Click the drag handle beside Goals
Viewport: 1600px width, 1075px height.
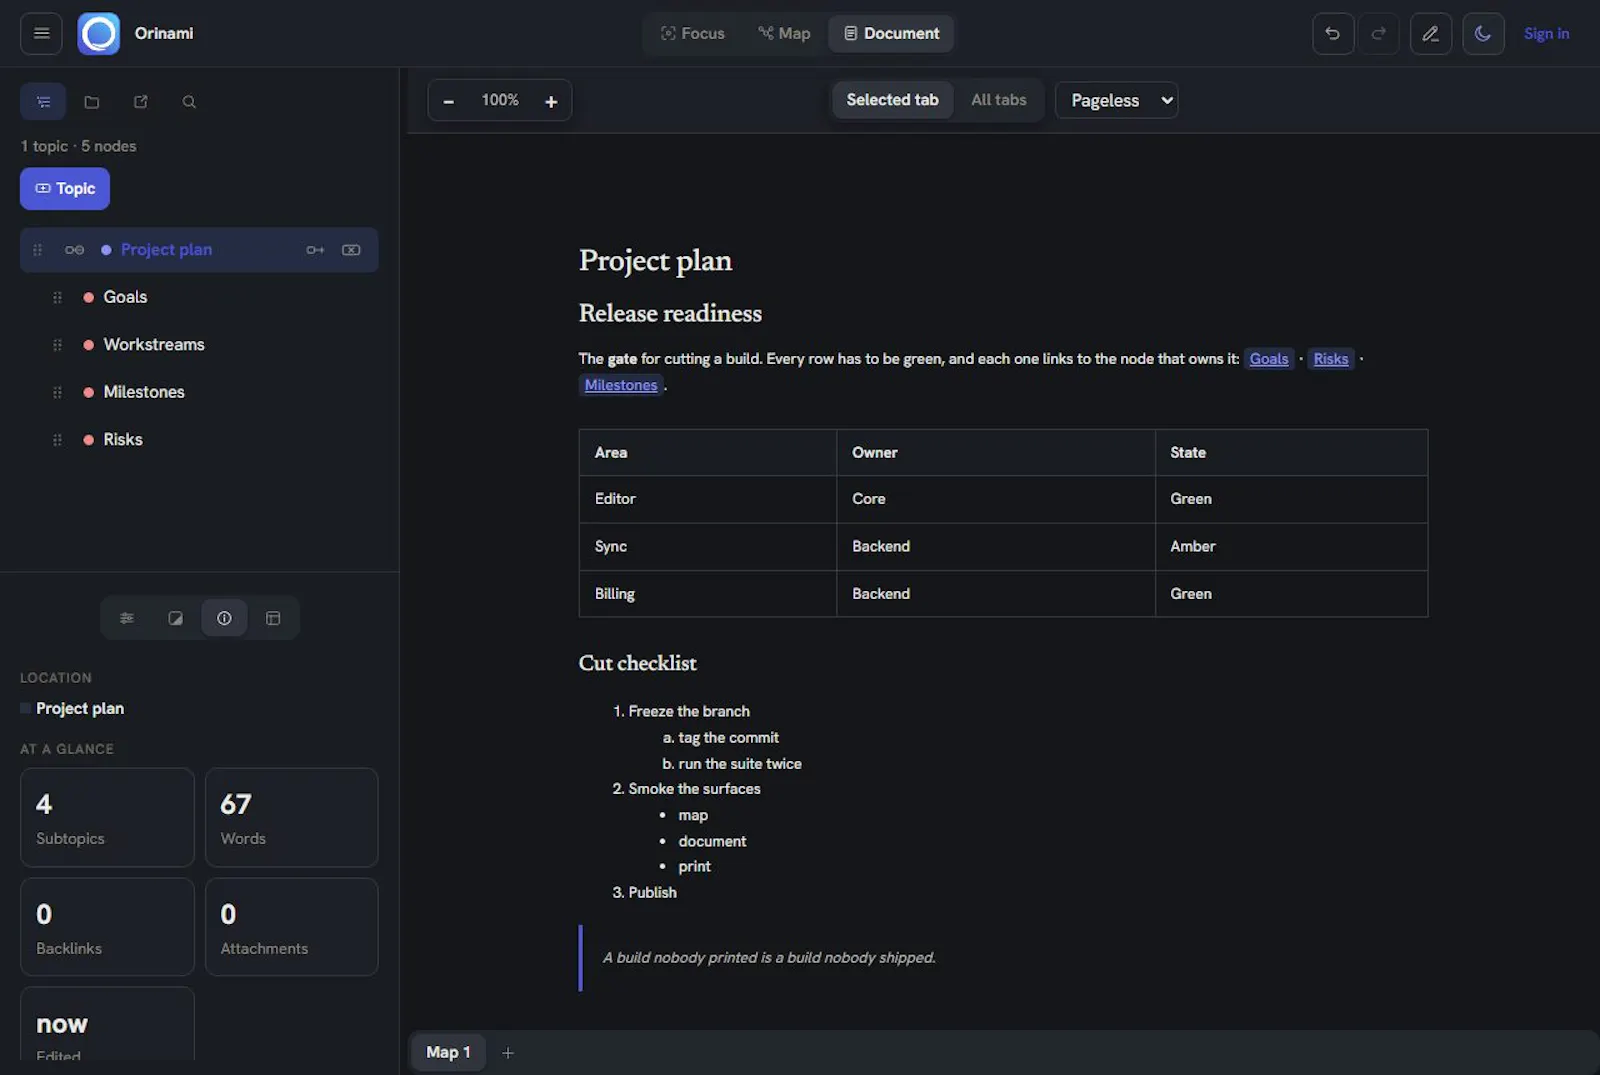pos(57,297)
